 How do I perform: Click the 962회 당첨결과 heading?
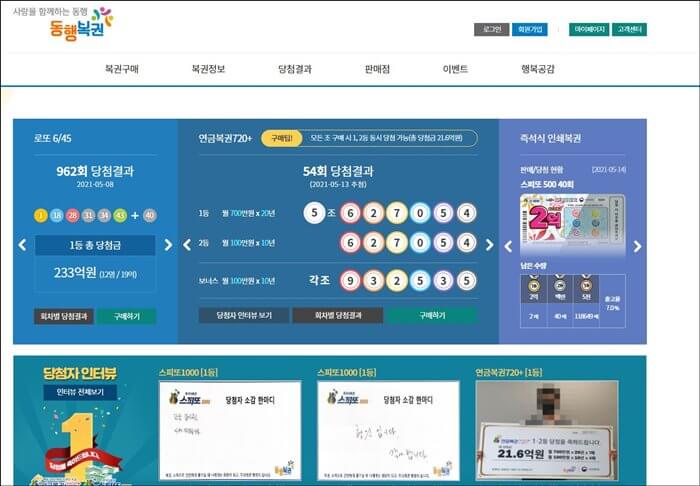click(95, 171)
